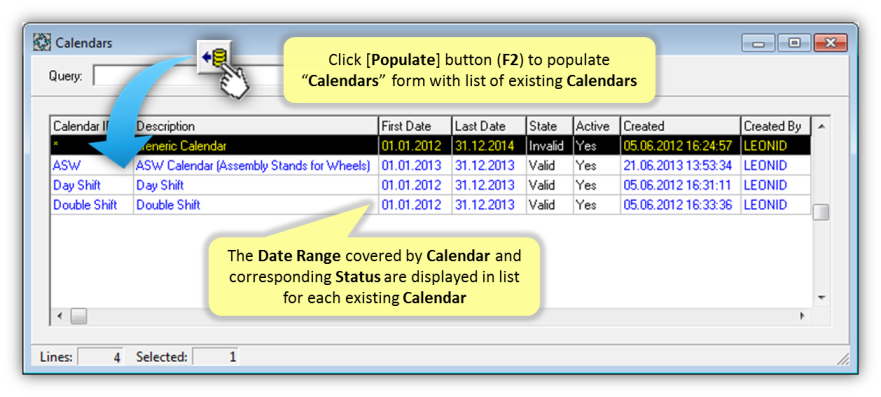The image size is (881, 397).
Task: Click Double Shift description cell
Action: (x=256, y=205)
